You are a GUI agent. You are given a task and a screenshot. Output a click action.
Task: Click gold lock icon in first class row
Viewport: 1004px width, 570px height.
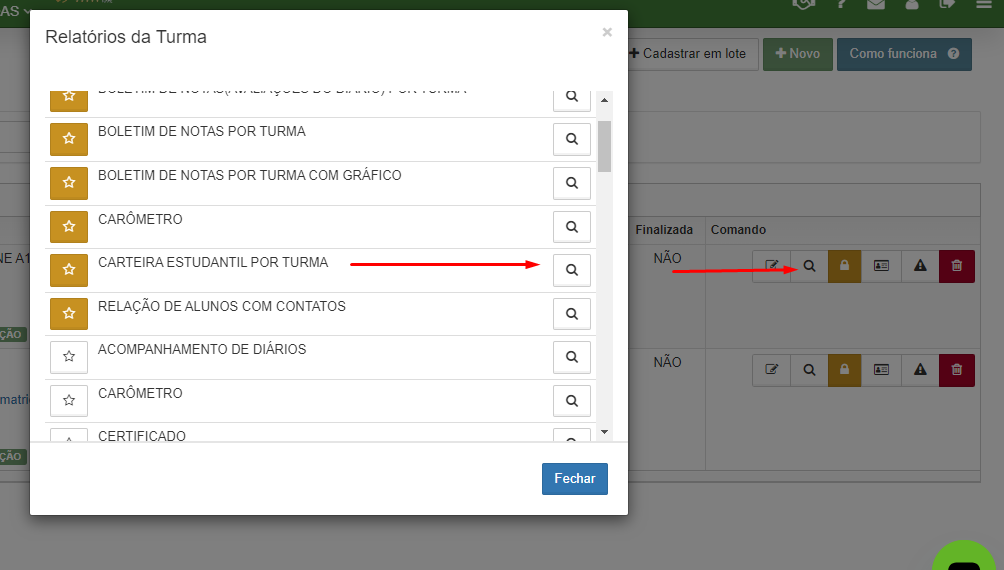point(845,266)
